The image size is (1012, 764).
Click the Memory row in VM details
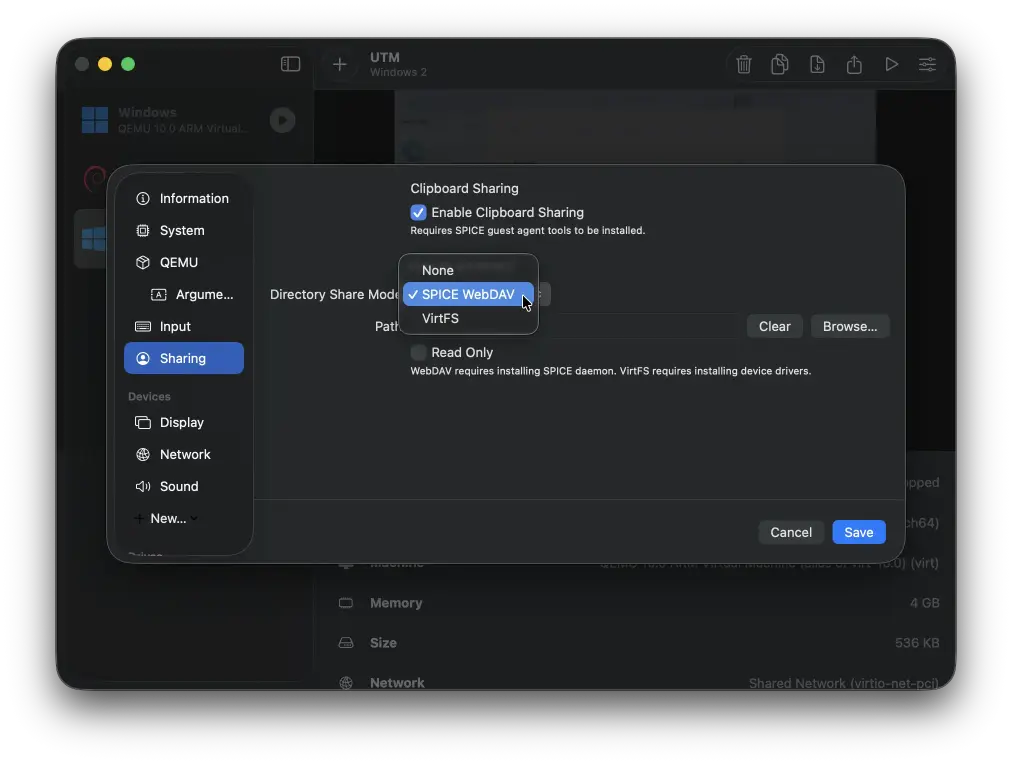pos(639,603)
